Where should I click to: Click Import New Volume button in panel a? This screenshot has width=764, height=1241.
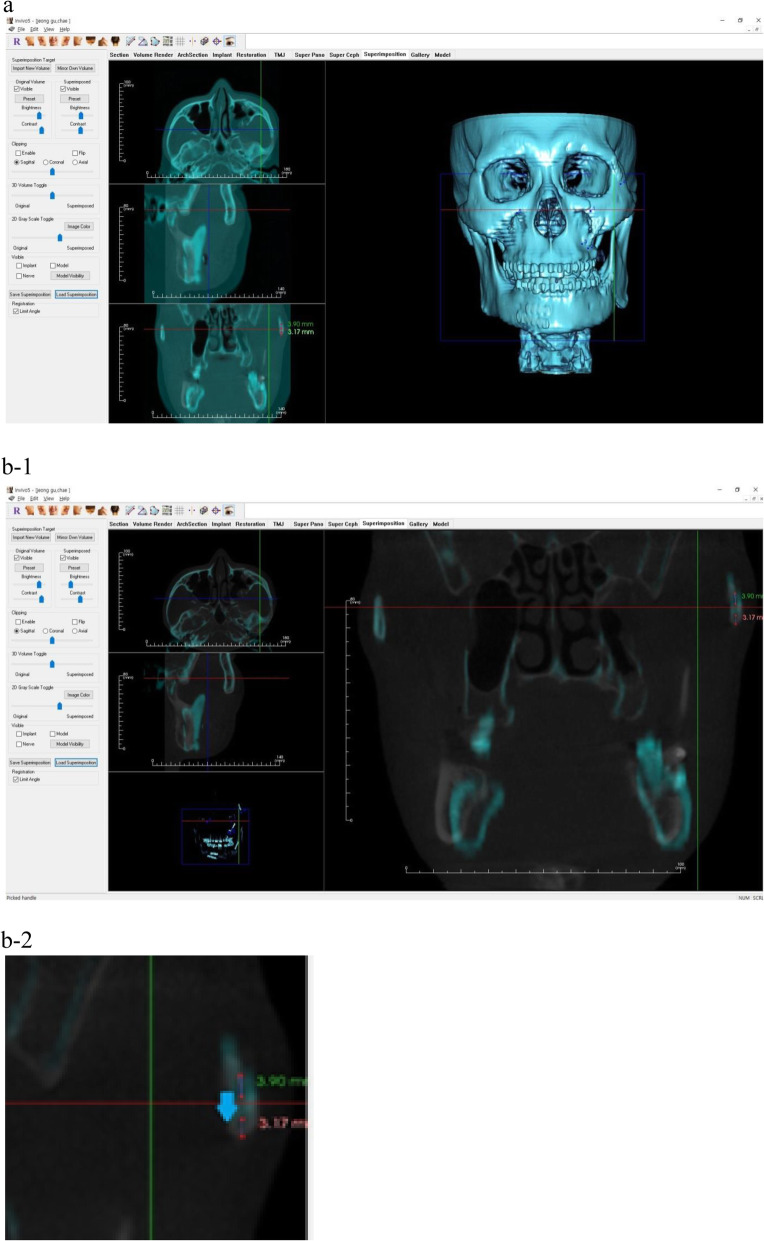31,68
